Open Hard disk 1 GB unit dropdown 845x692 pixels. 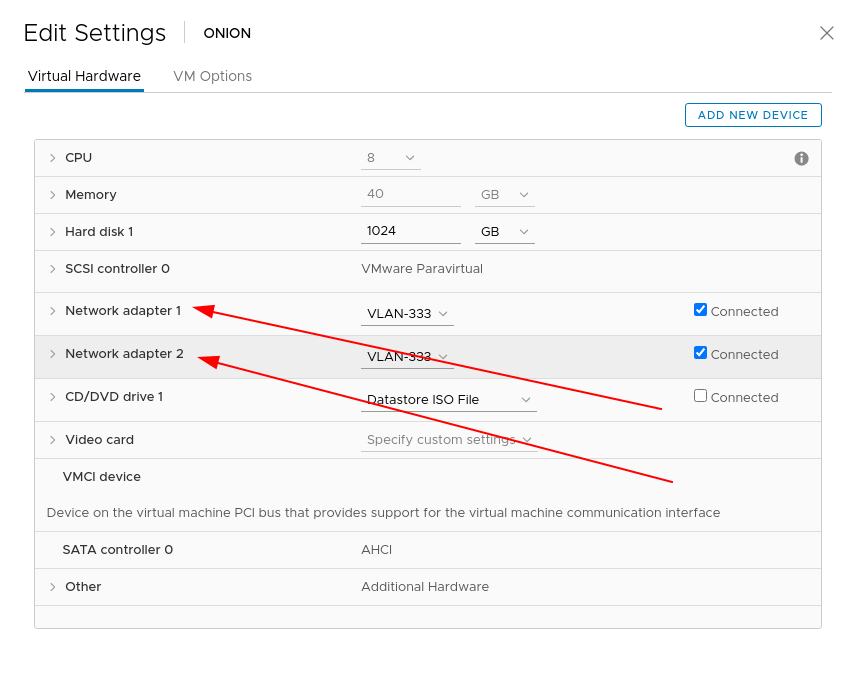(x=504, y=232)
